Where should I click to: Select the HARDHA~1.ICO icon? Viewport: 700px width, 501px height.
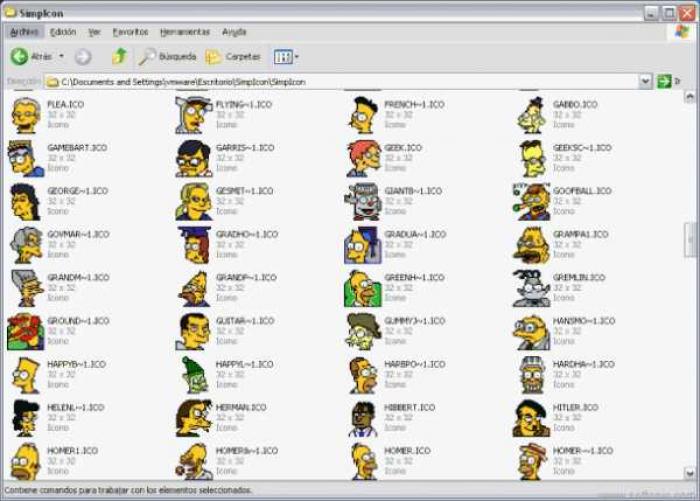coord(532,375)
